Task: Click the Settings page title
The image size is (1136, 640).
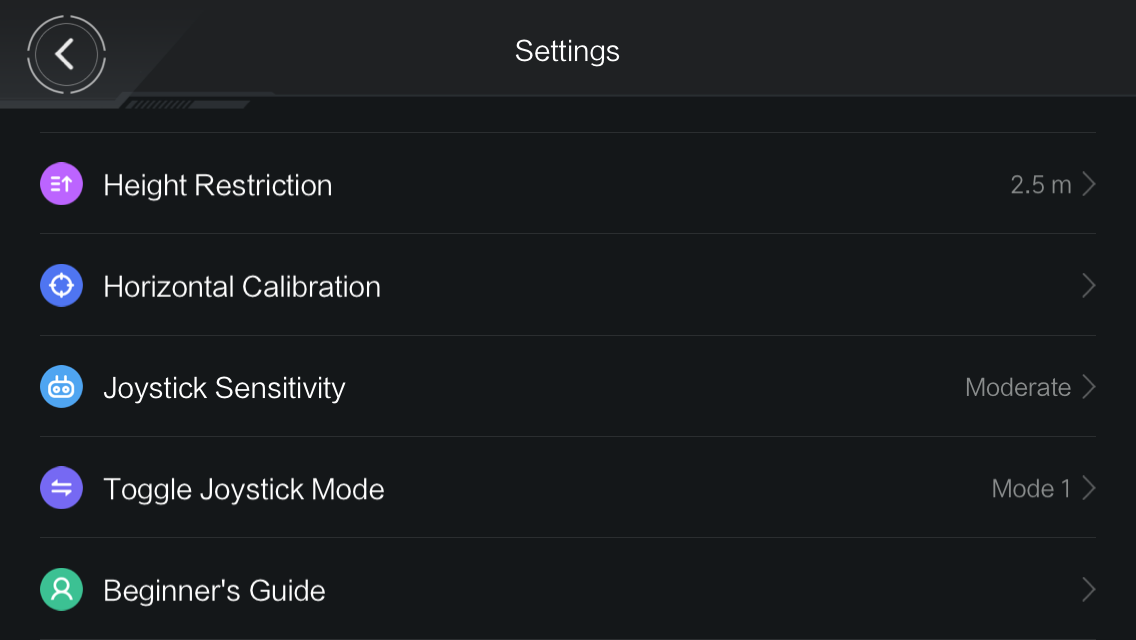Action: coord(567,51)
